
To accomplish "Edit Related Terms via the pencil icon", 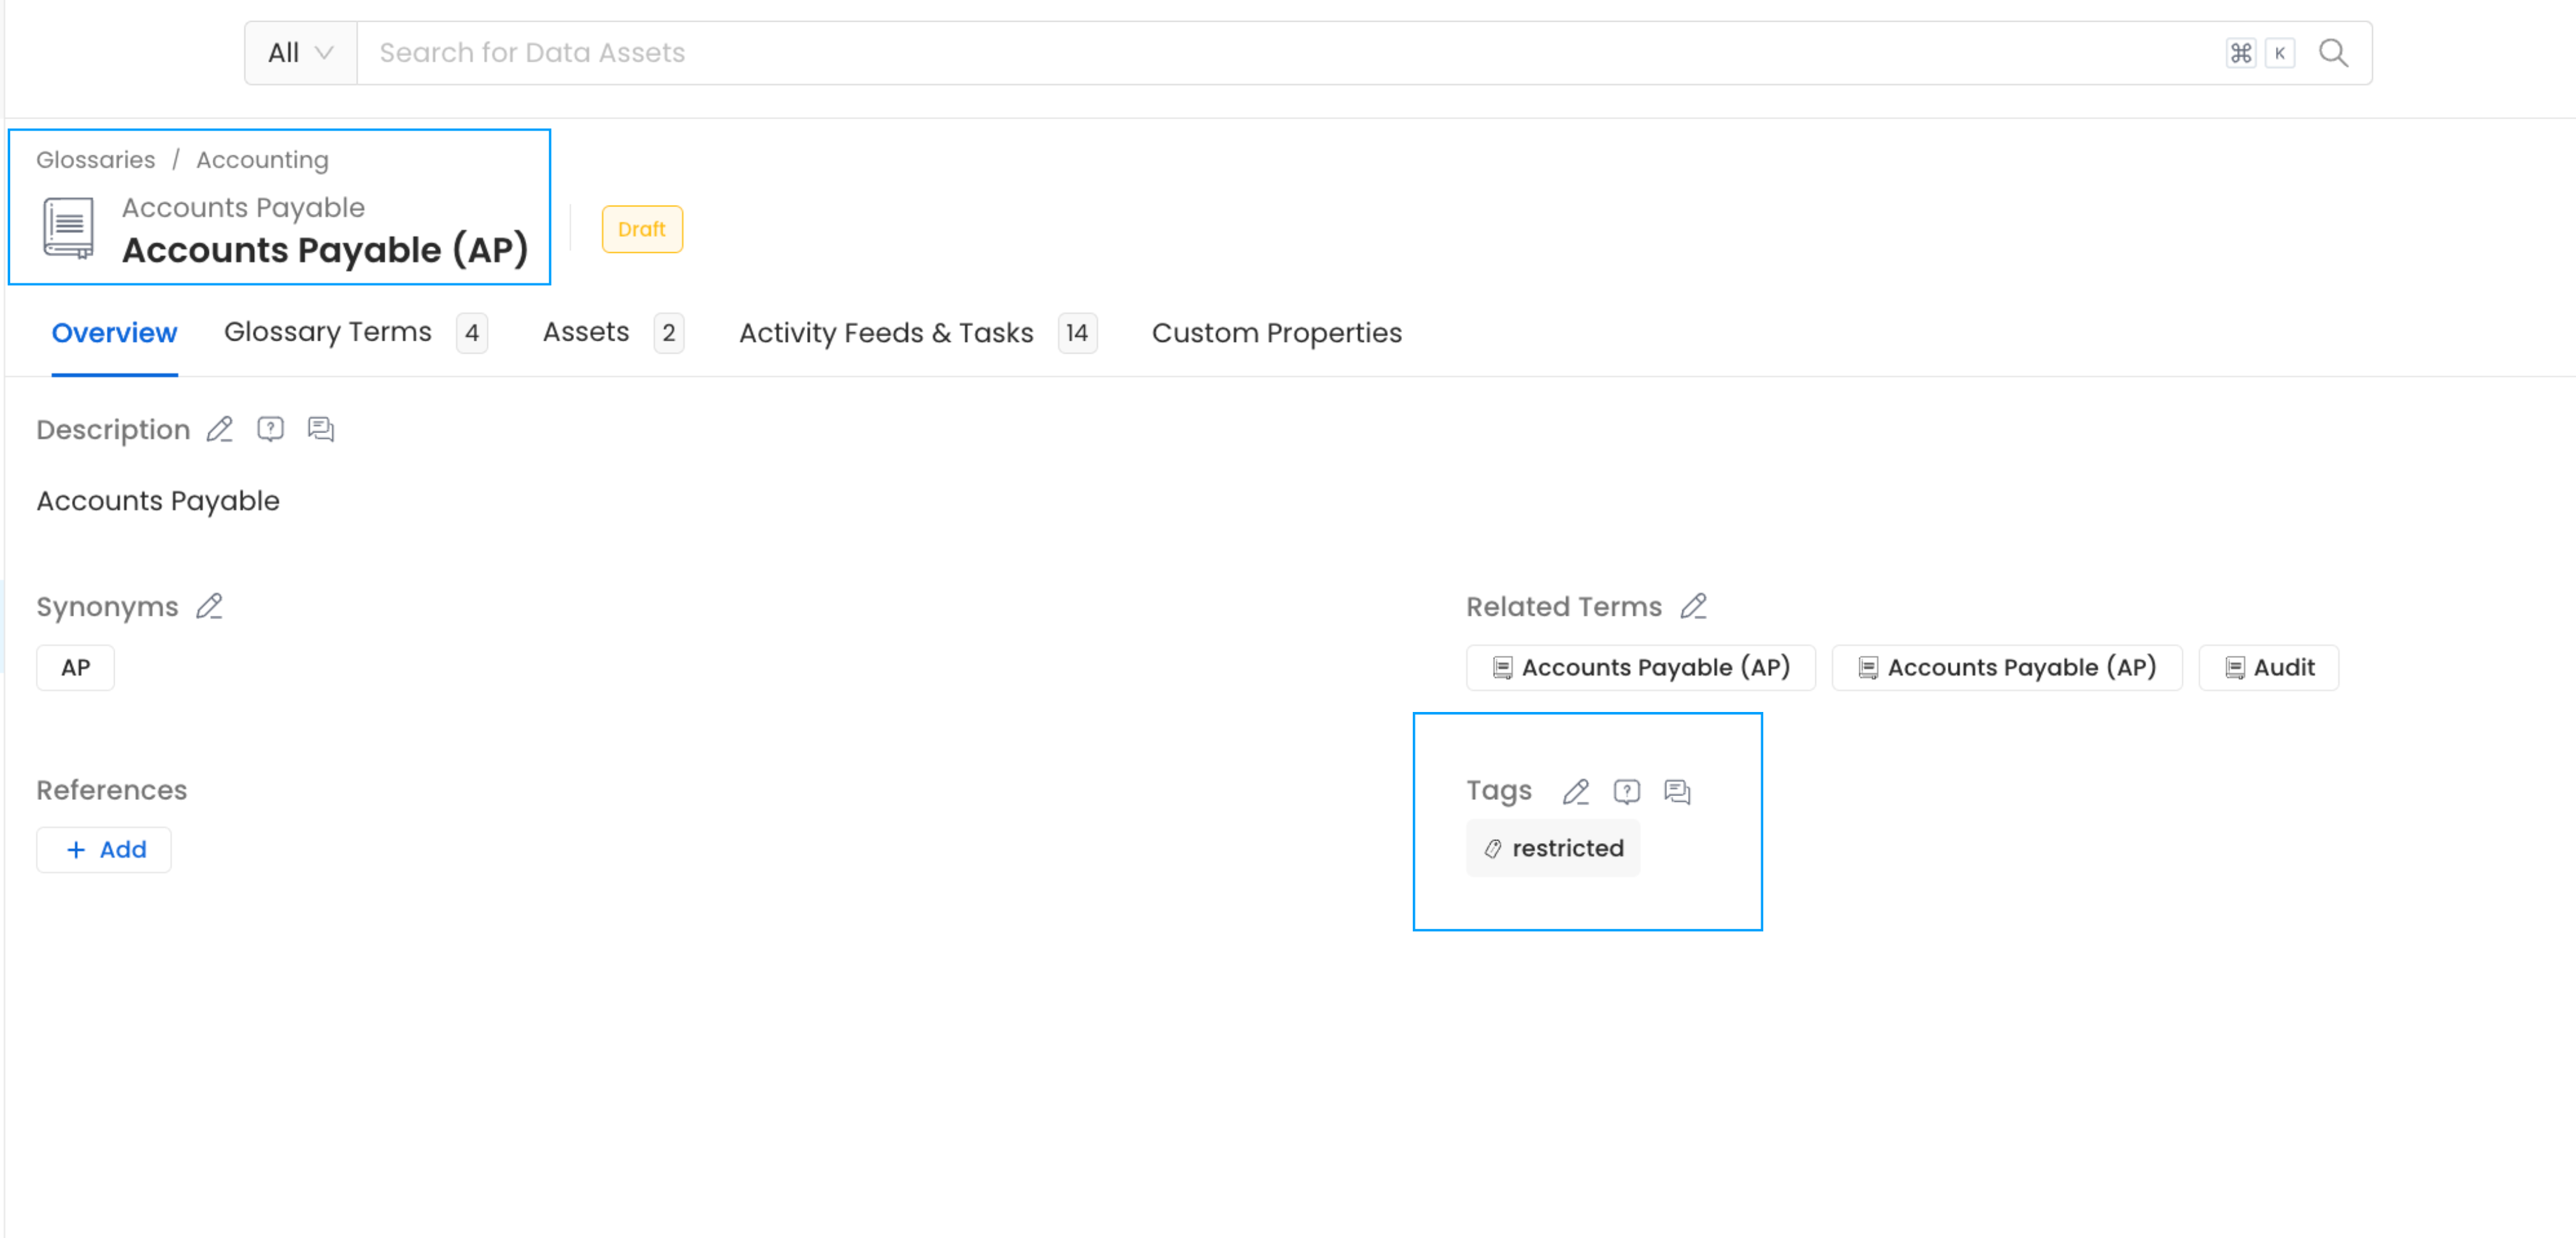I will coord(1695,606).
